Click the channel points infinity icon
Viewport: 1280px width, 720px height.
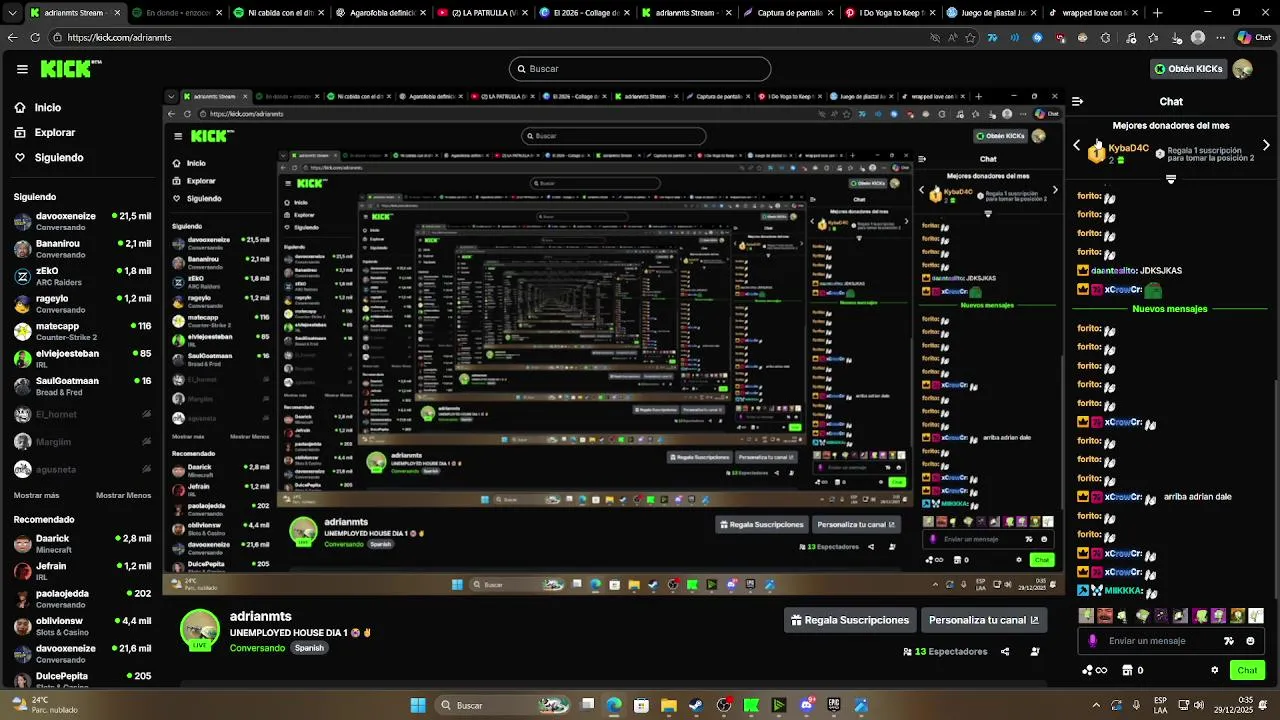(1095, 670)
